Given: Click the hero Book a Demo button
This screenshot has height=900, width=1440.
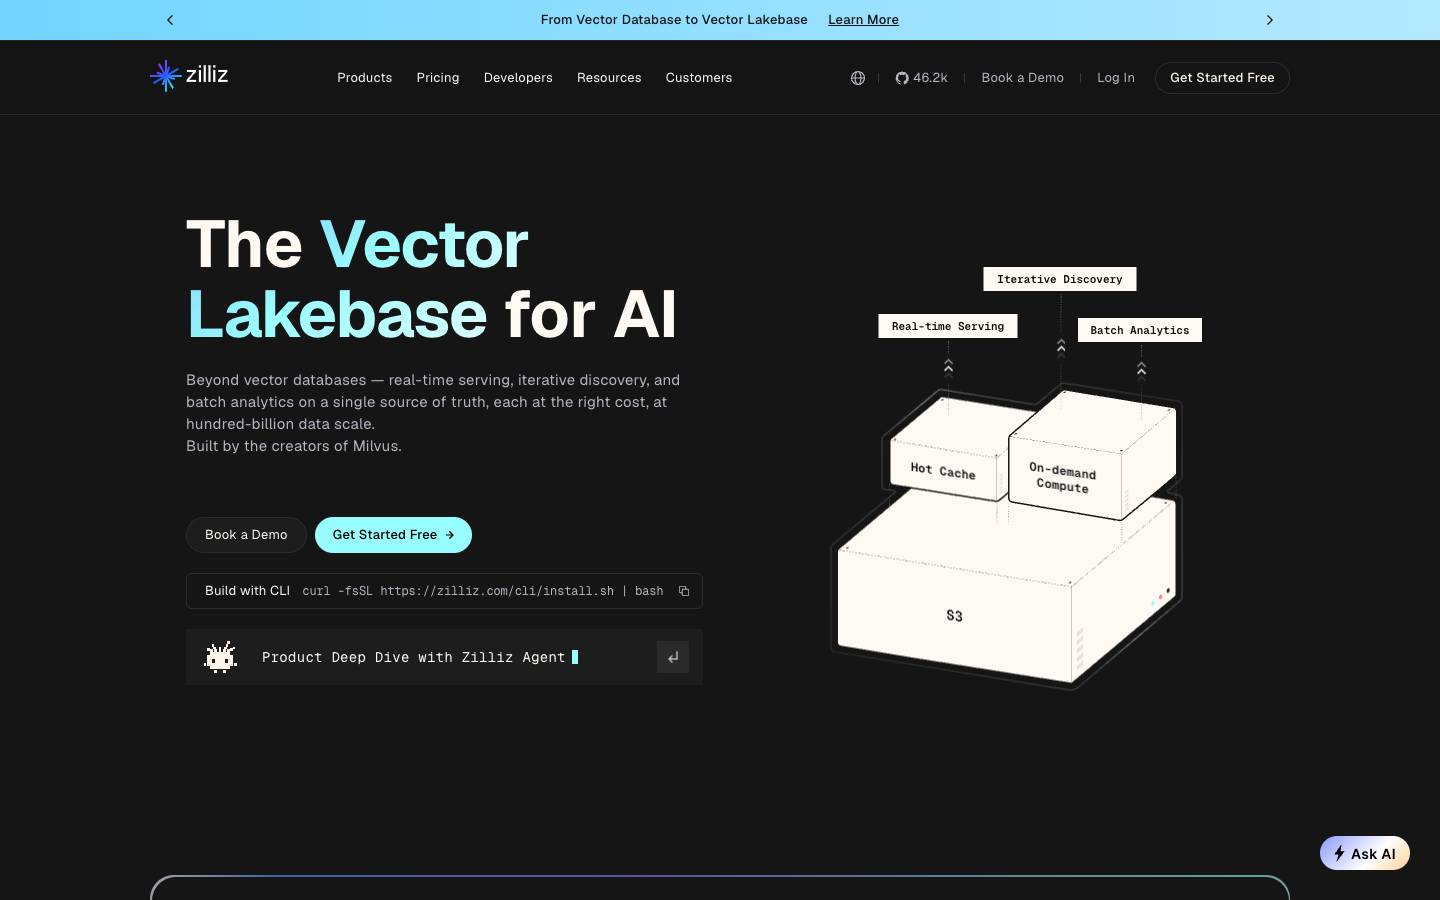Looking at the screenshot, I should pyautogui.click(x=246, y=535).
